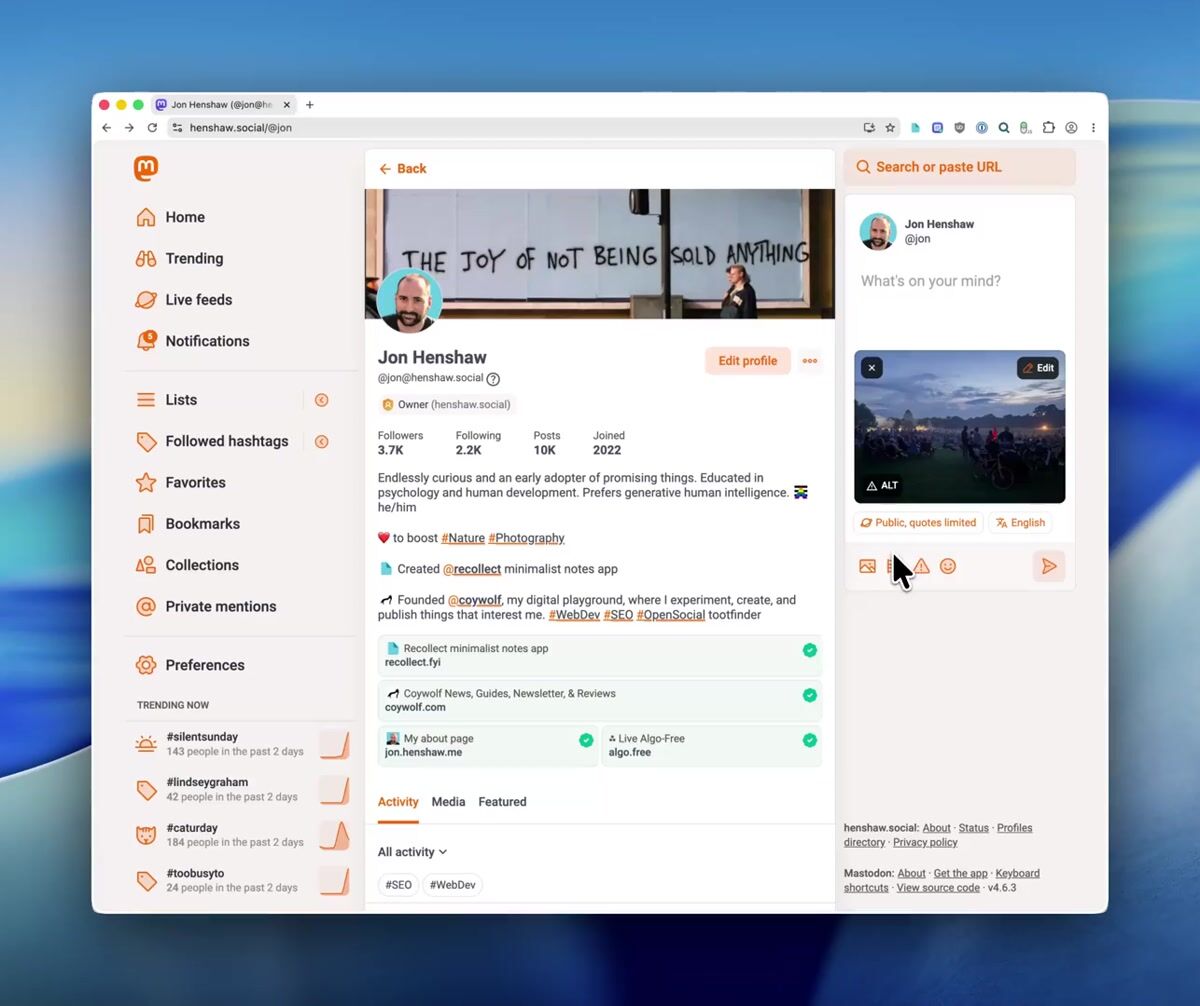The height and width of the screenshot is (1006, 1200).
Task: View the Following 2.2K count
Action: (x=478, y=443)
